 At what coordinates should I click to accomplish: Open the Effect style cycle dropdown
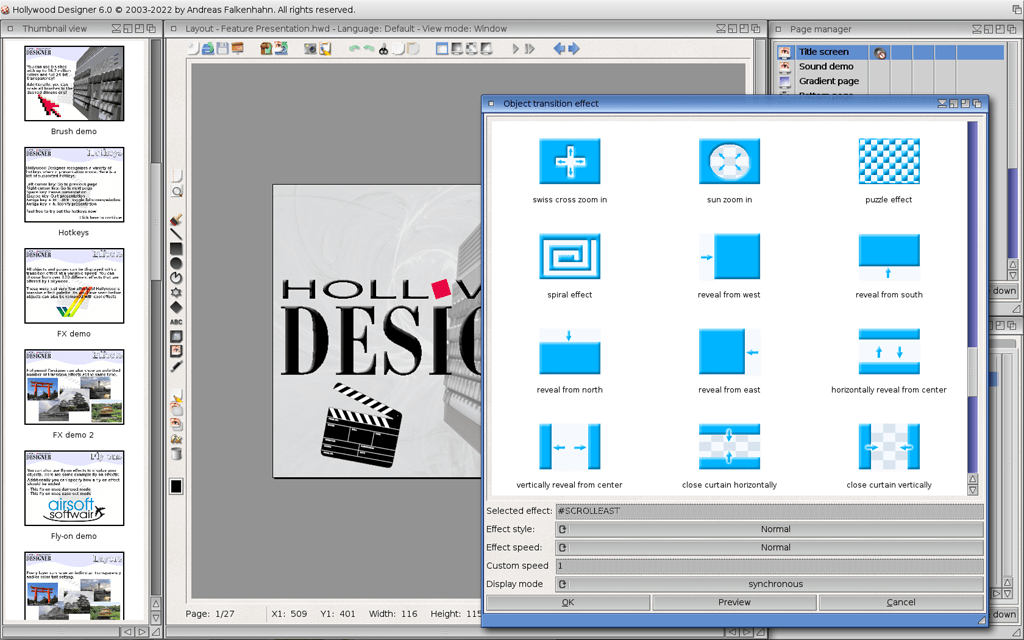coord(775,529)
